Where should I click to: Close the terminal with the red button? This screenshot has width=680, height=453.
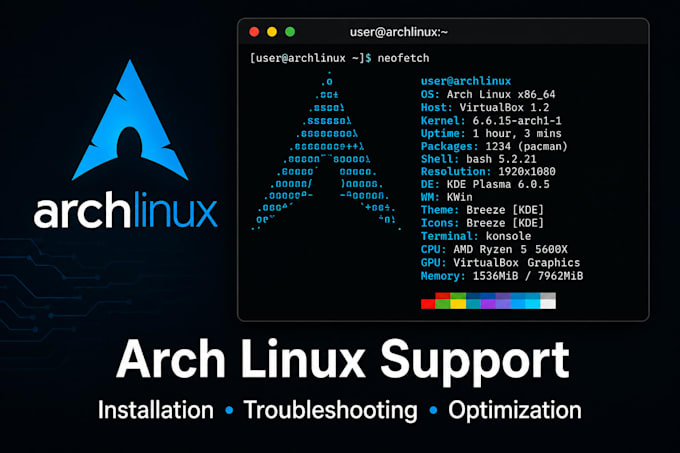click(254, 32)
